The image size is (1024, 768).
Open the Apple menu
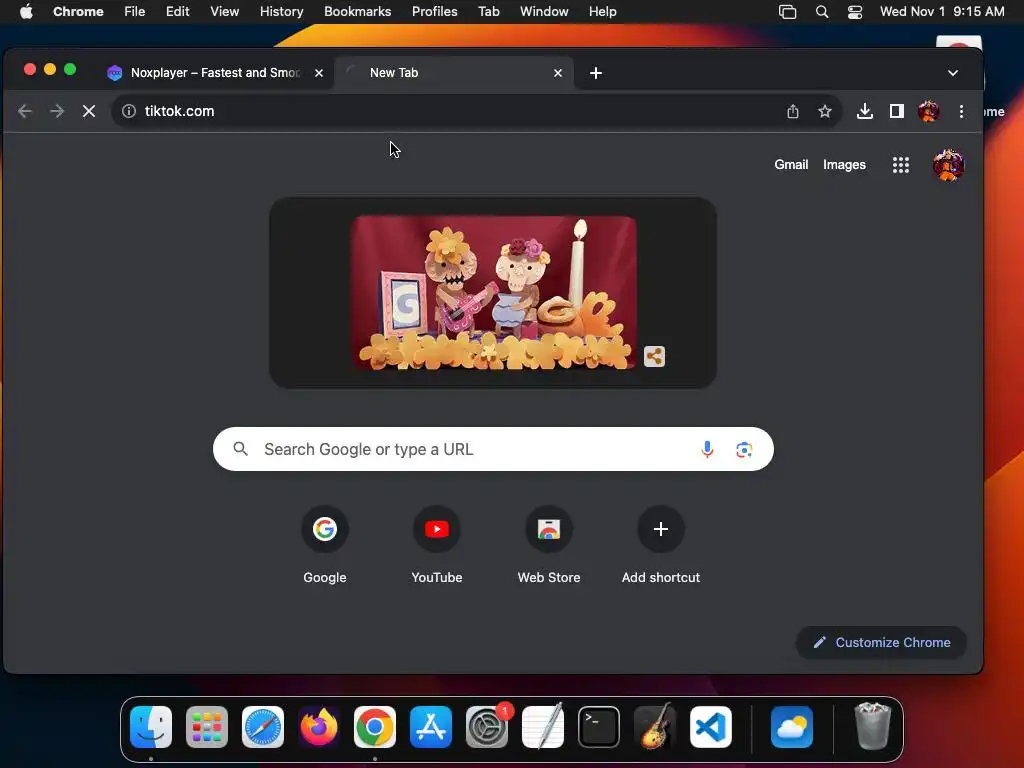tap(26, 12)
